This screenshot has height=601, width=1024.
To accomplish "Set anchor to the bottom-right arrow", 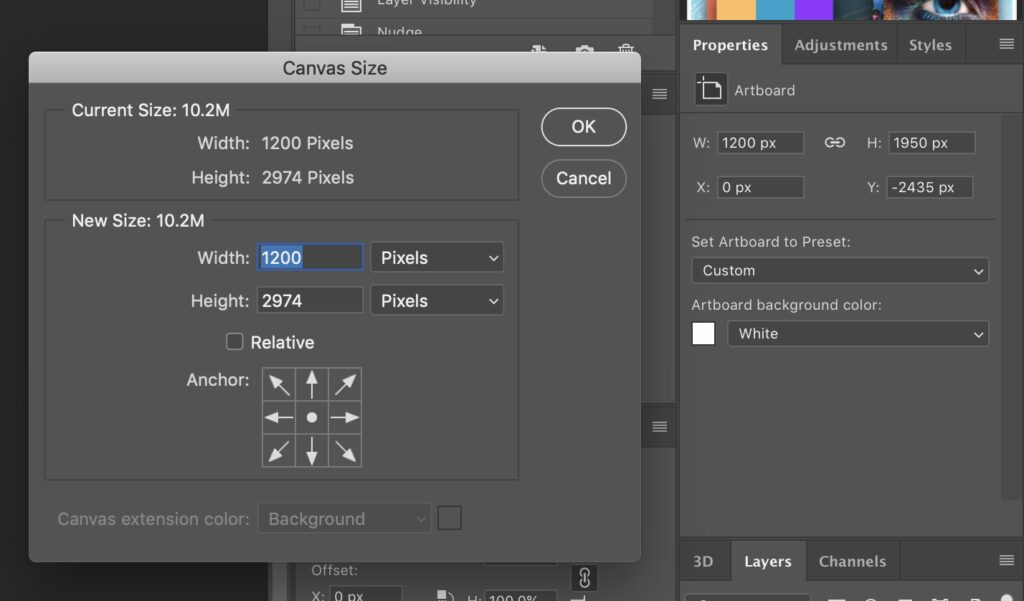I will tap(345, 450).
